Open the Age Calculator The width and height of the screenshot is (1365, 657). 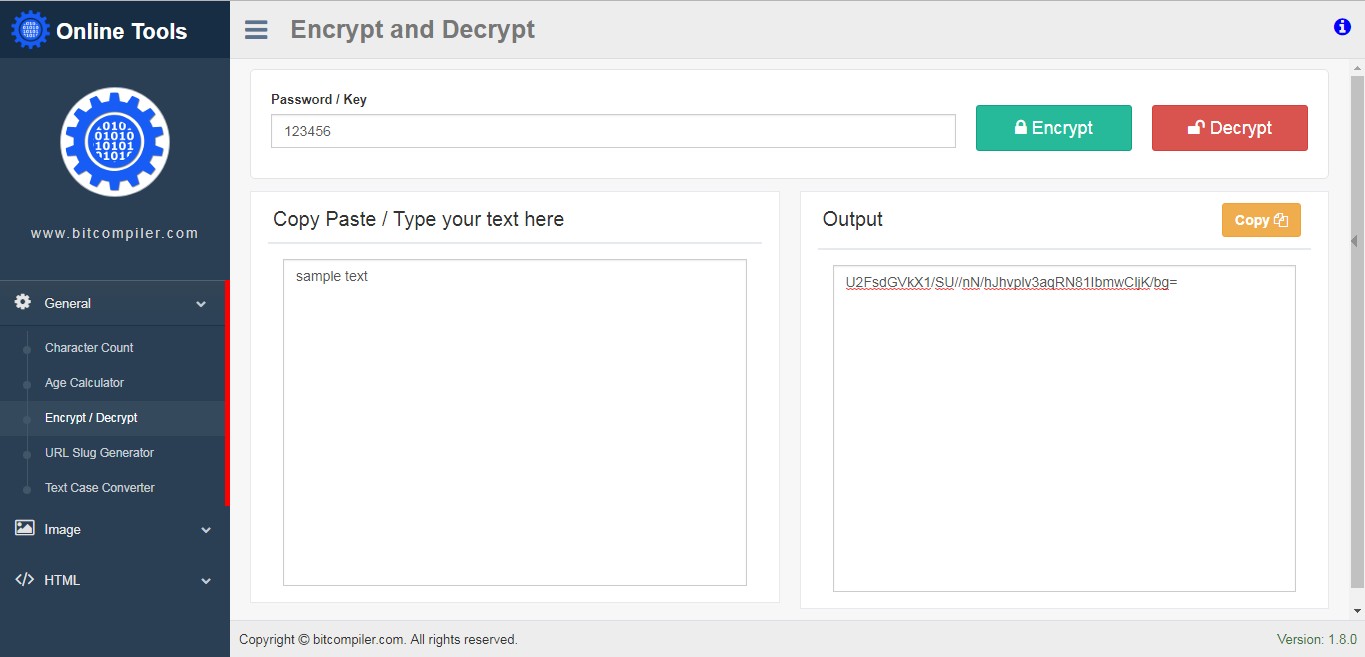[84, 382]
